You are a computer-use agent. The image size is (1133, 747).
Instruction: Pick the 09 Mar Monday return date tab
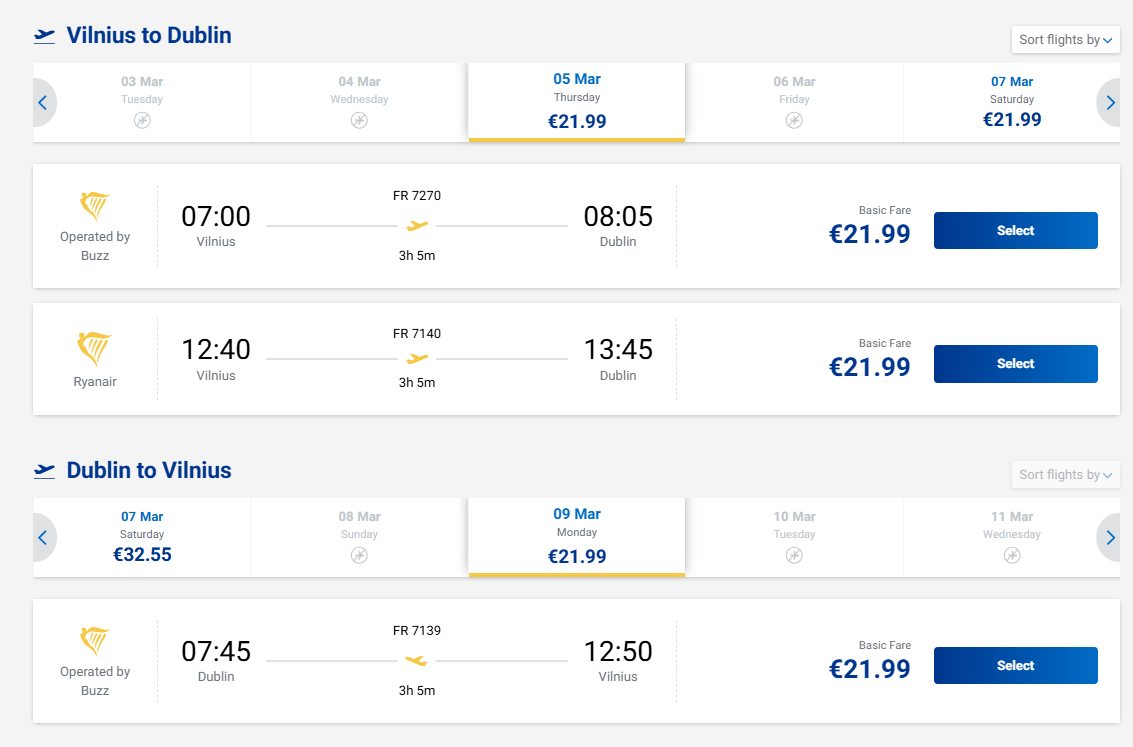[x=577, y=537]
